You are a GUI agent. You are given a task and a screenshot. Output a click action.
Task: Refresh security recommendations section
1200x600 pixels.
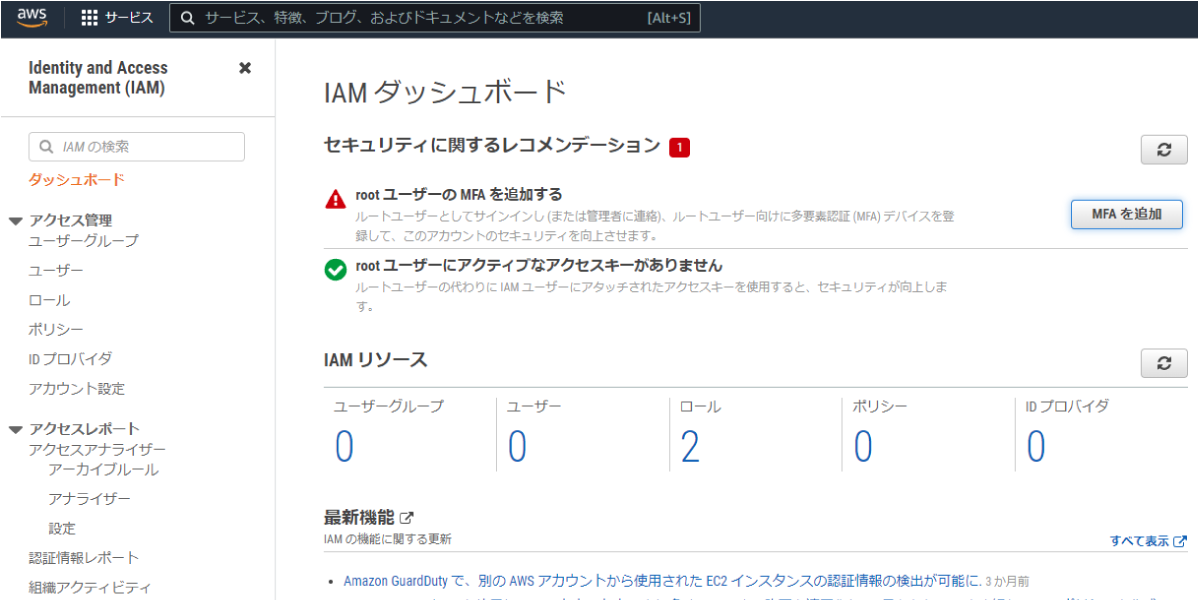[1164, 149]
